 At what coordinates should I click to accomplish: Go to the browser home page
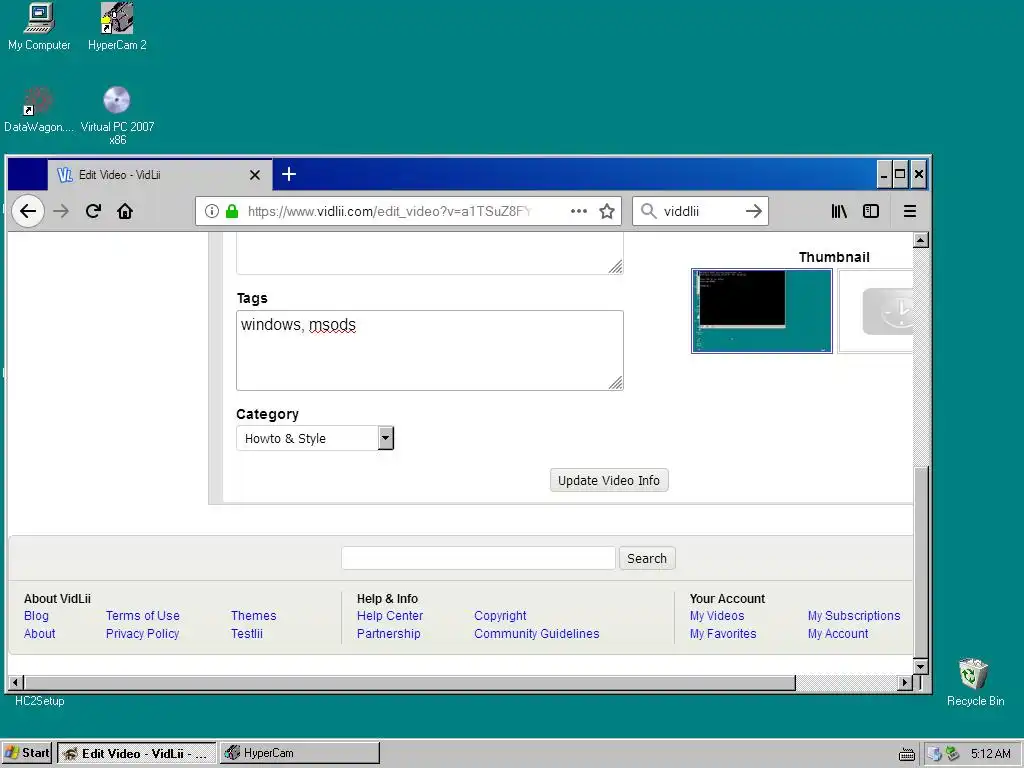click(x=125, y=211)
